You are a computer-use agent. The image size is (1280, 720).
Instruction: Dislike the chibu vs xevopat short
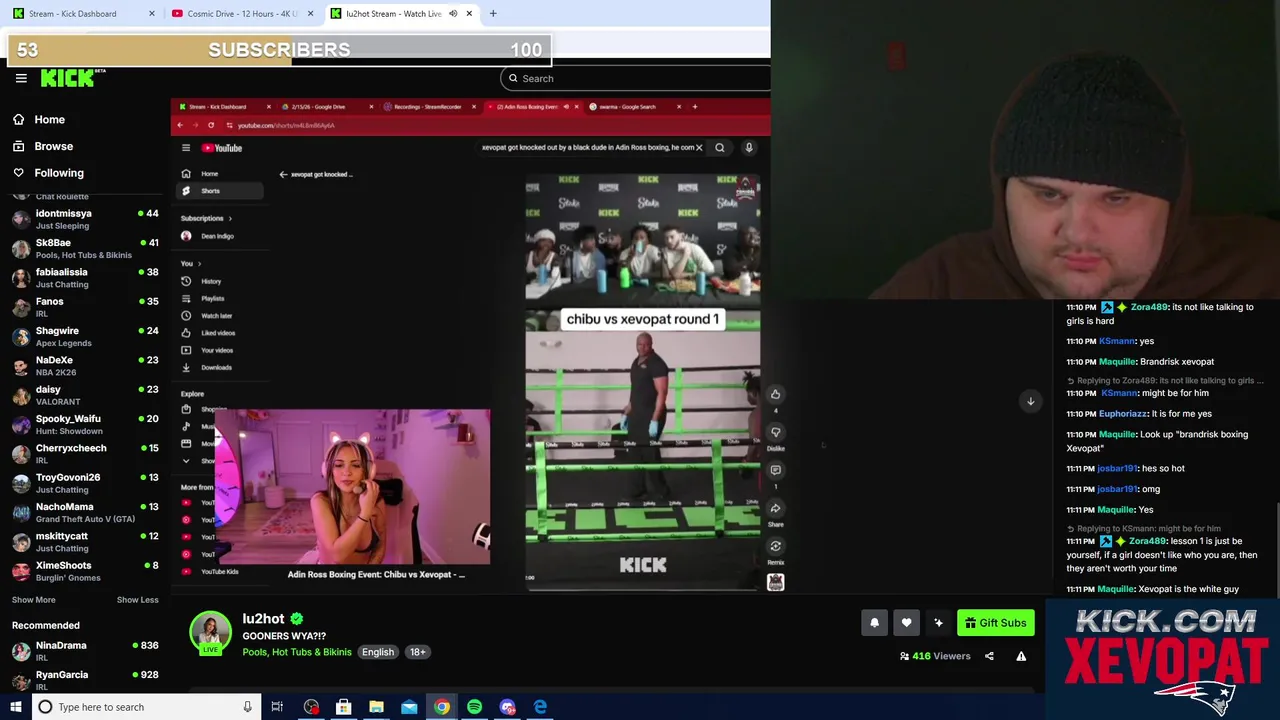[x=775, y=433]
